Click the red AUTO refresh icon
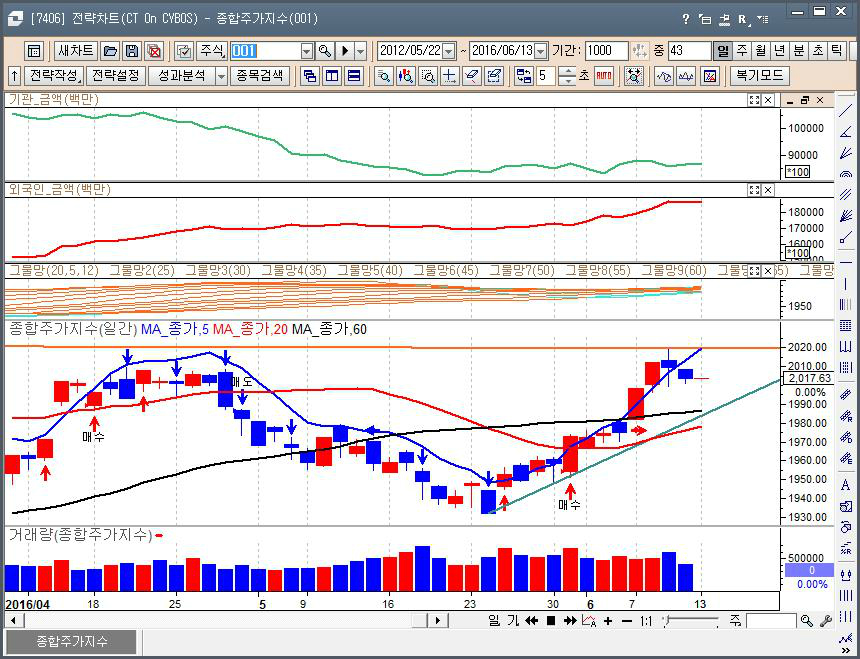 [604, 76]
